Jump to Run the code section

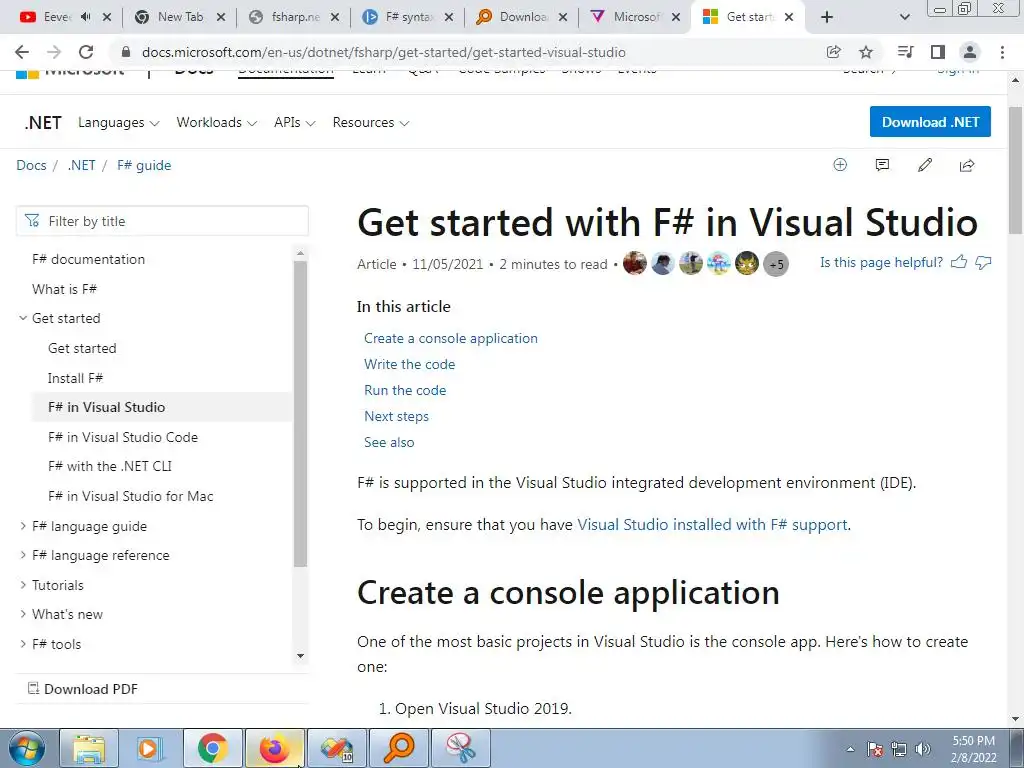pyautogui.click(x=405, y=391)
